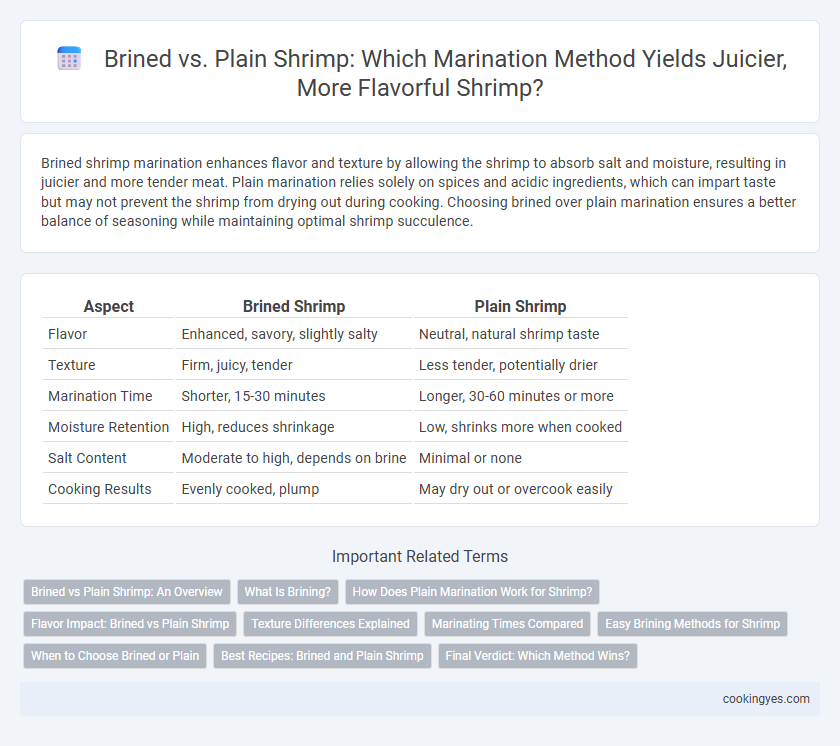This screenshot has height=746, width=840.
Task: Select the 'Salt Content' row label
Action: 87,458
